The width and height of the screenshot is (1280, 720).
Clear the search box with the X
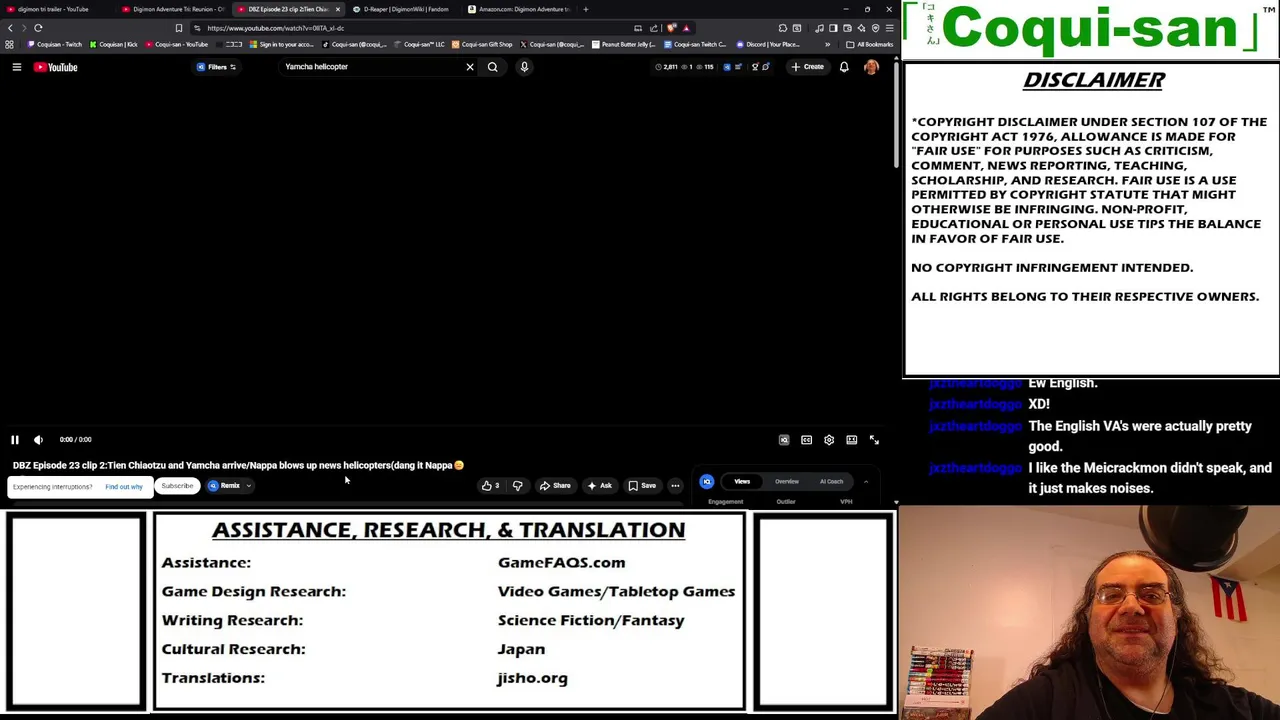click(x=470, y=67)
